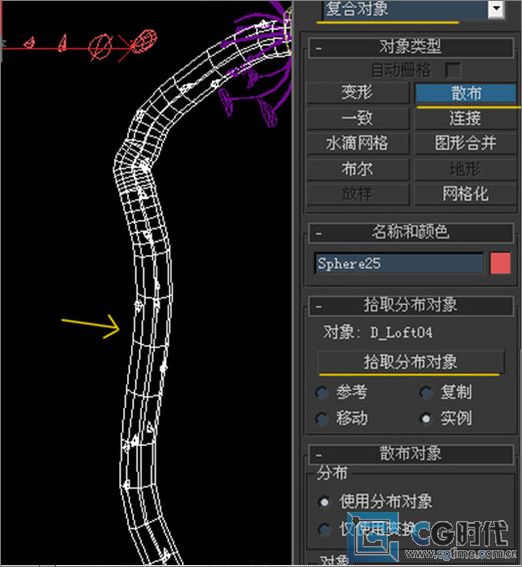The width and height of the screenshot is (522, 567).
Task: Select the 参考 radio option
Action: coord(342,392)
